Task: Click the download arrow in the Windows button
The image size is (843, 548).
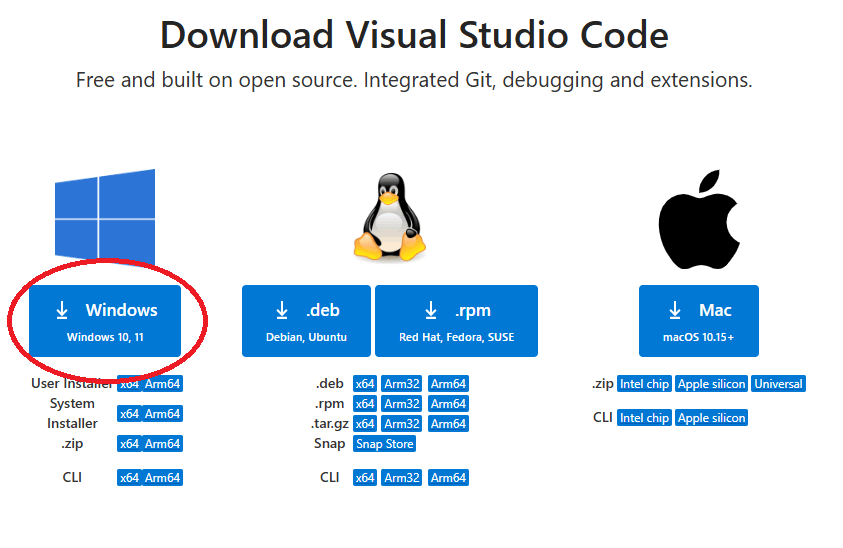Action: [62, 310]
